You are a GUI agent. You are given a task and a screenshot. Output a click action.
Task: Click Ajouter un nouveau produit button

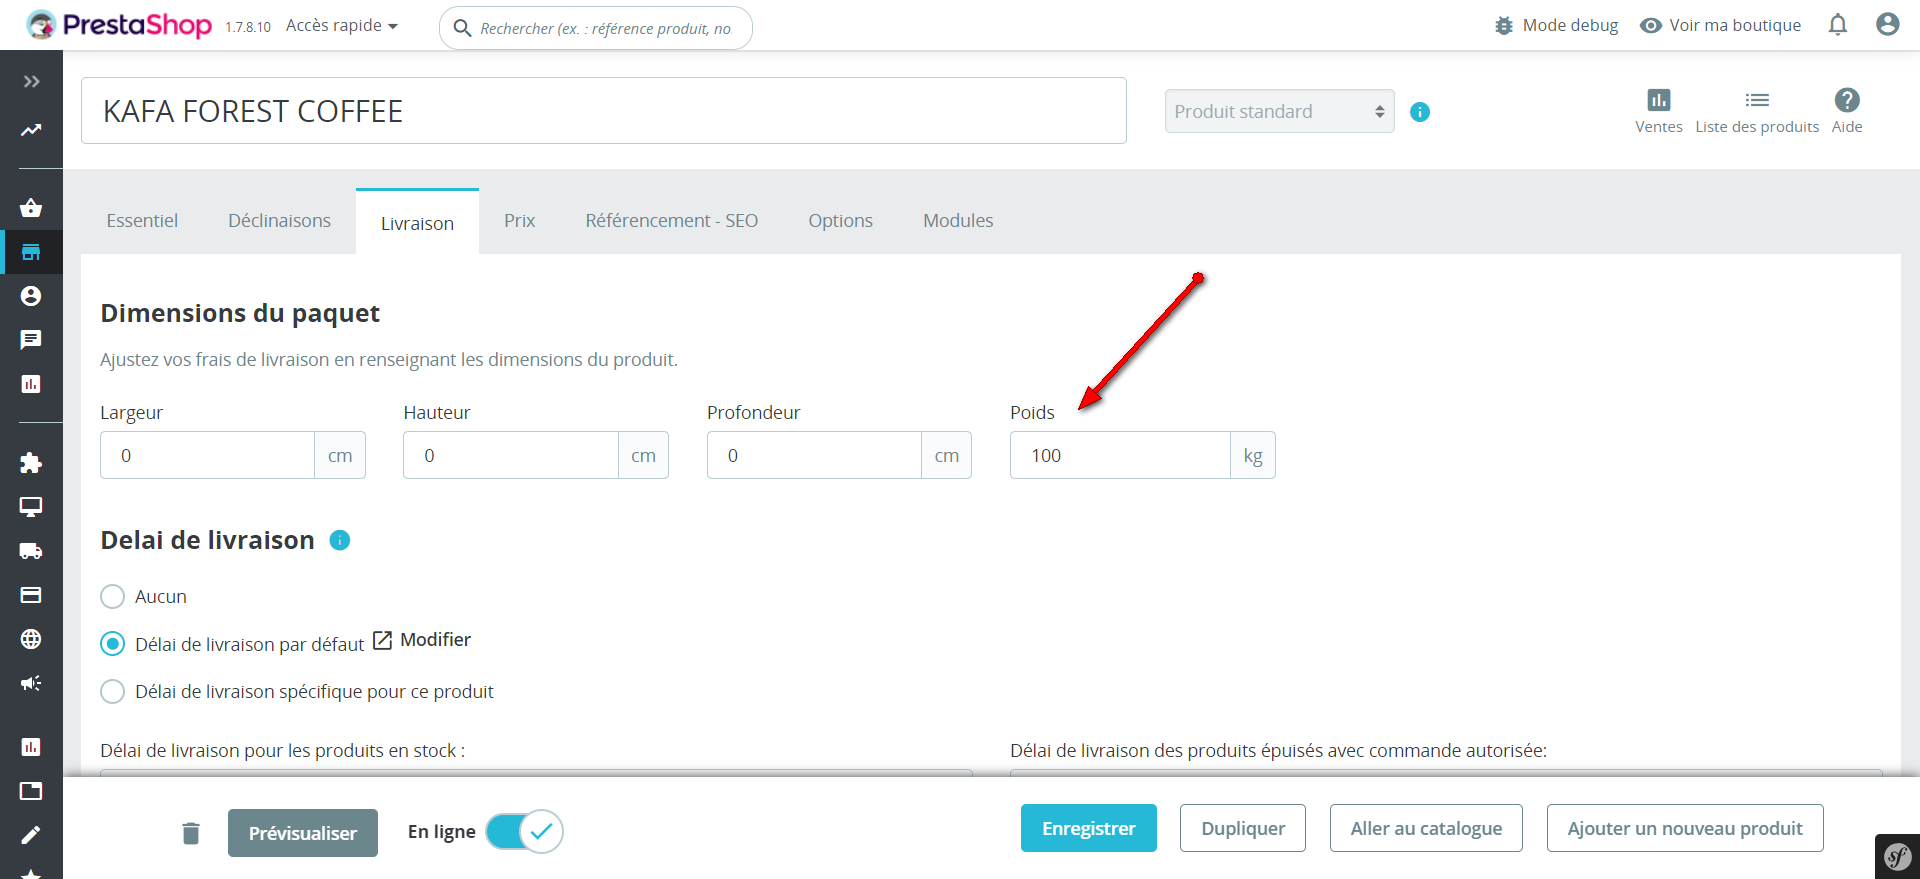[x=1685, y=828]
